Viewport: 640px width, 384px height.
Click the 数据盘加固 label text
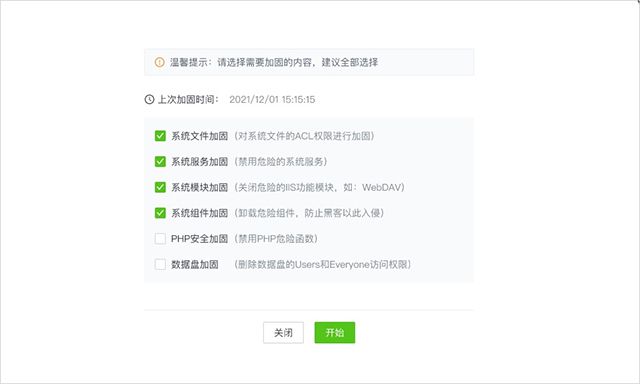coord(195,264)
